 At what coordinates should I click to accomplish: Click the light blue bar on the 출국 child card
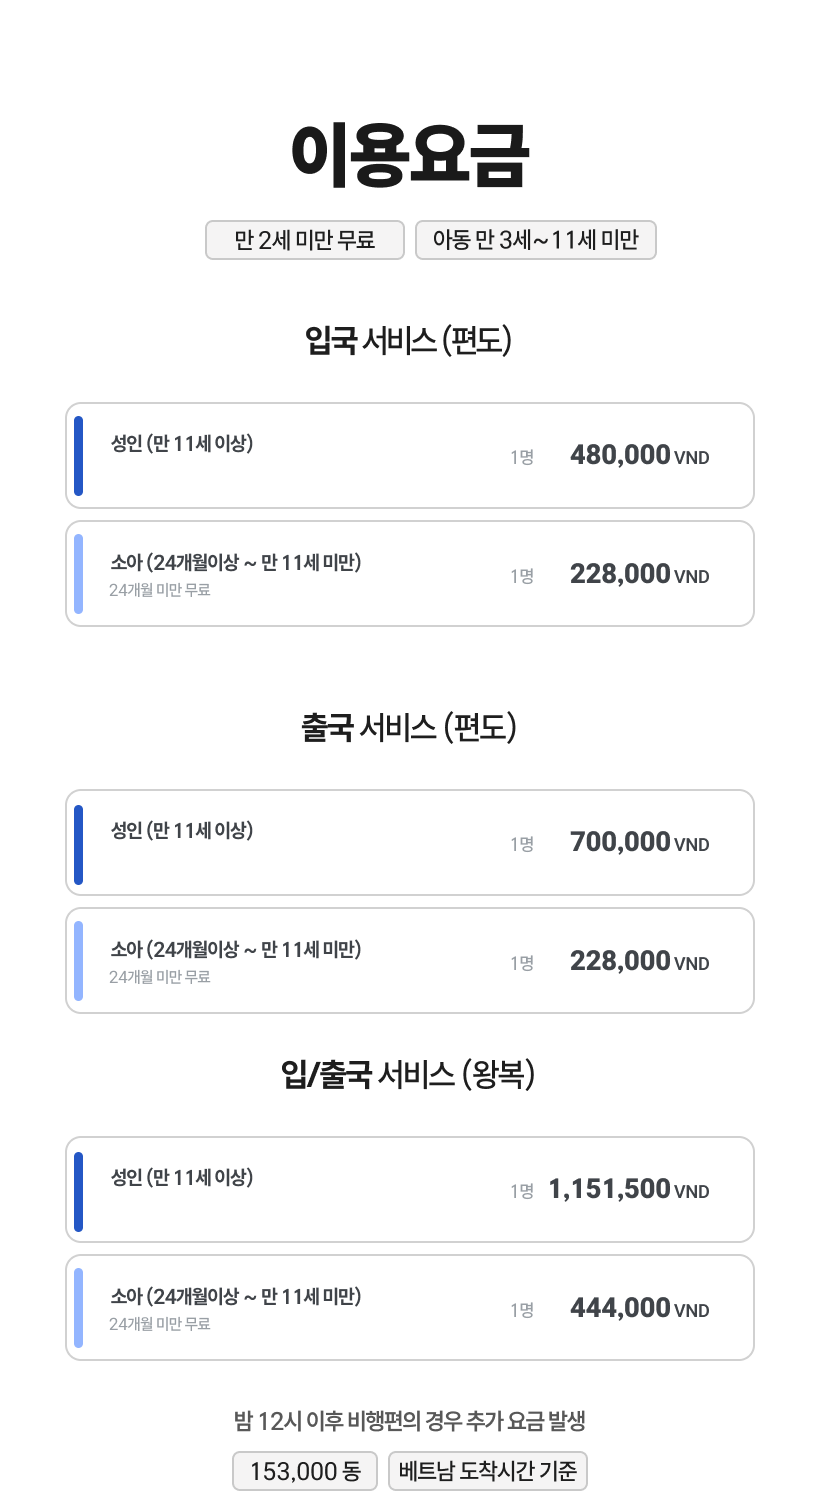click(79, 961)
